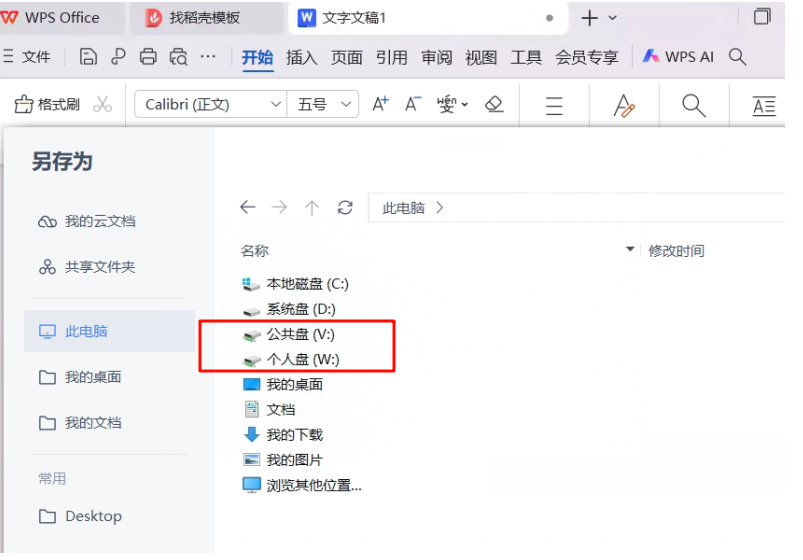Click the typesetting A-lines icon

764,106
